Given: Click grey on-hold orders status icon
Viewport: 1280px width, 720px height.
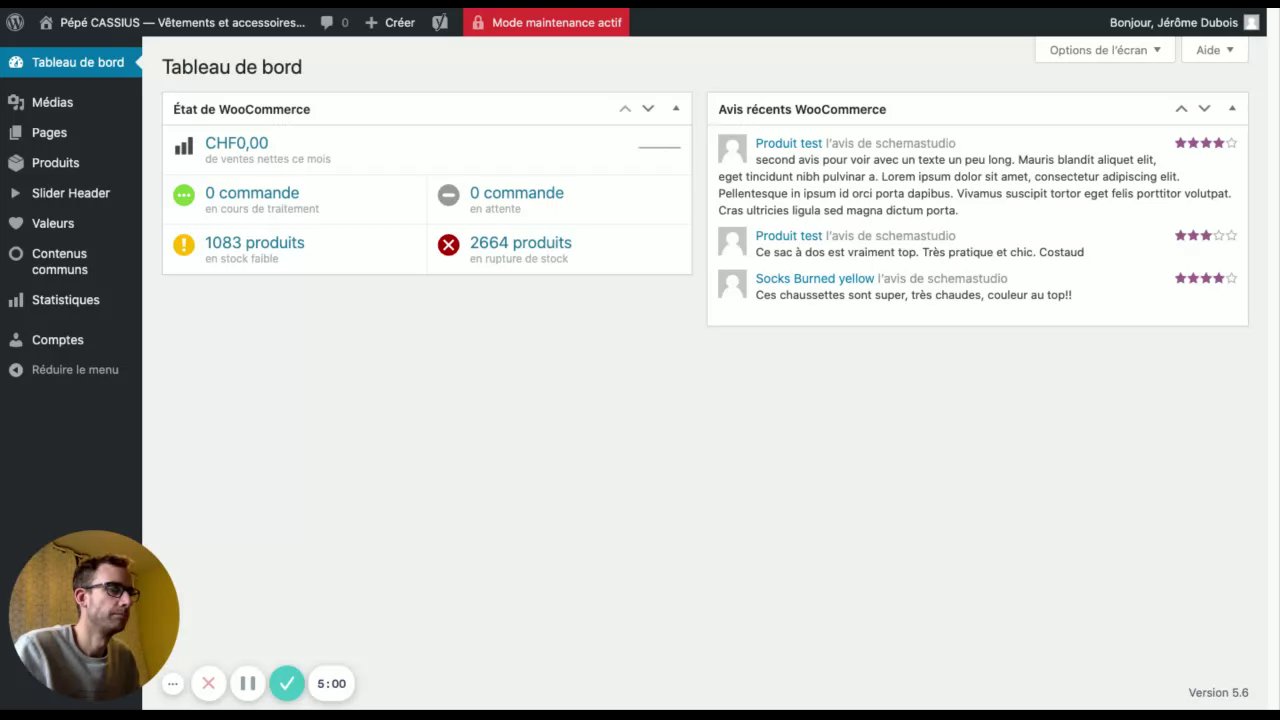Looking at the screenshot, I should click(x=449, y=195).
